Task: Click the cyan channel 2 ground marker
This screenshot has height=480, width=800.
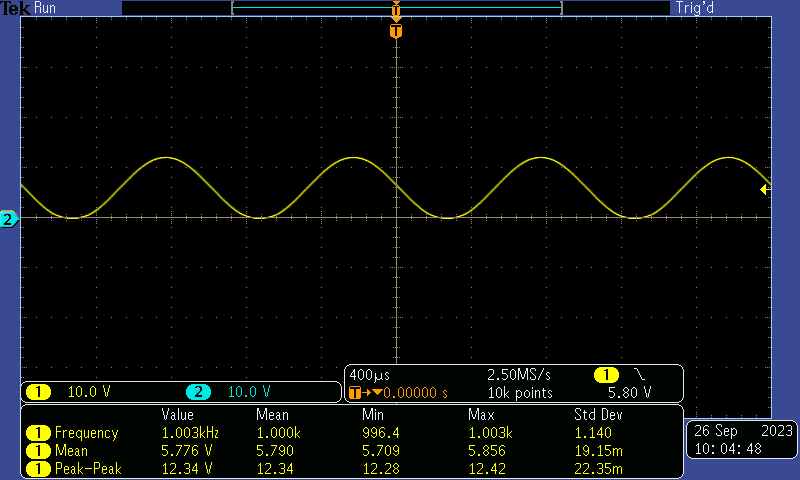Action: pyautogui.click(x=8, y=219)
